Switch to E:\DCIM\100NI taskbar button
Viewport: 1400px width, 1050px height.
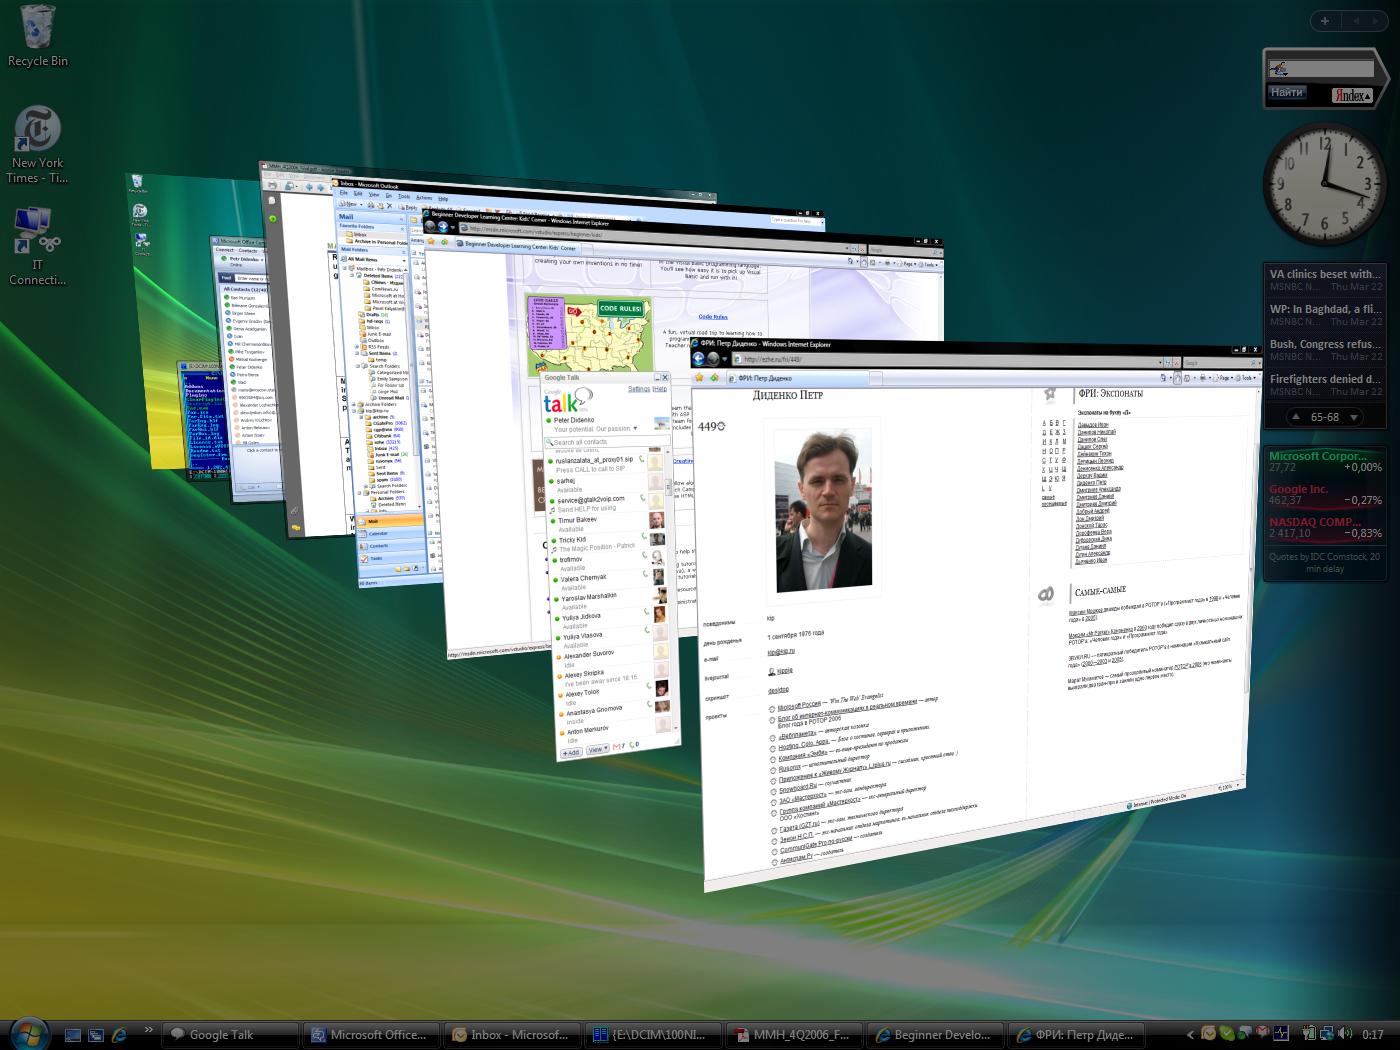(x=654, y=1035)
